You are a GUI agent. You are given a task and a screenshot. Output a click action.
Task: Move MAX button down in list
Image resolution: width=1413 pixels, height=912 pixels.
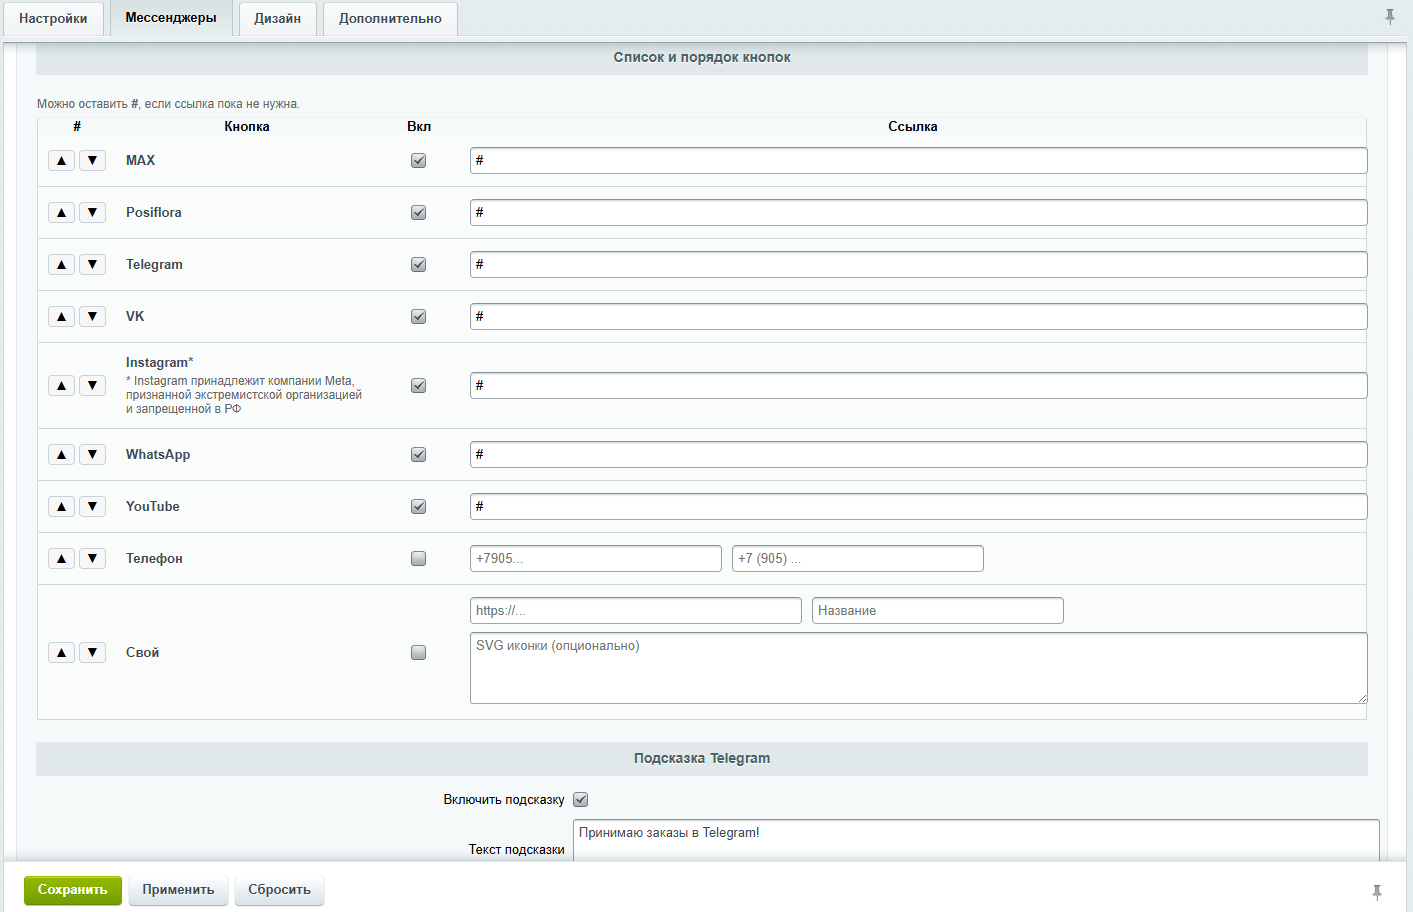[92, 160]
